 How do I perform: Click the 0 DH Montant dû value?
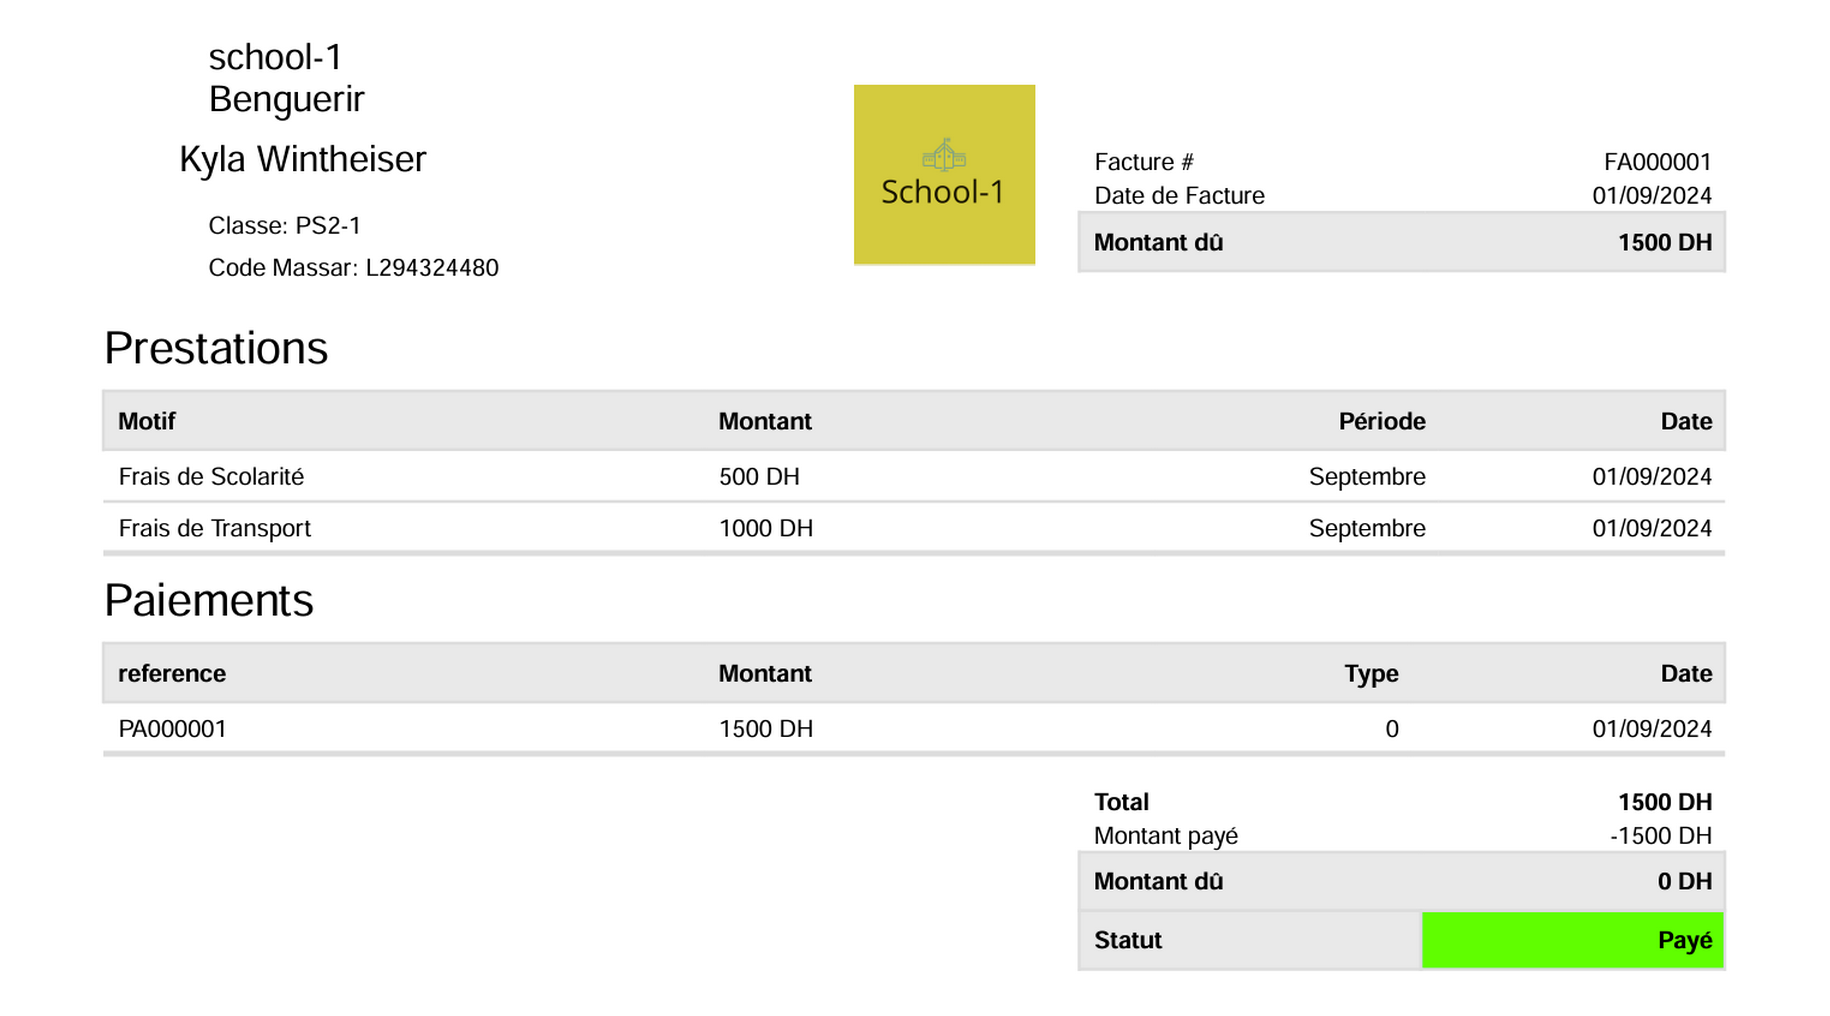[x=1684, y=882]
